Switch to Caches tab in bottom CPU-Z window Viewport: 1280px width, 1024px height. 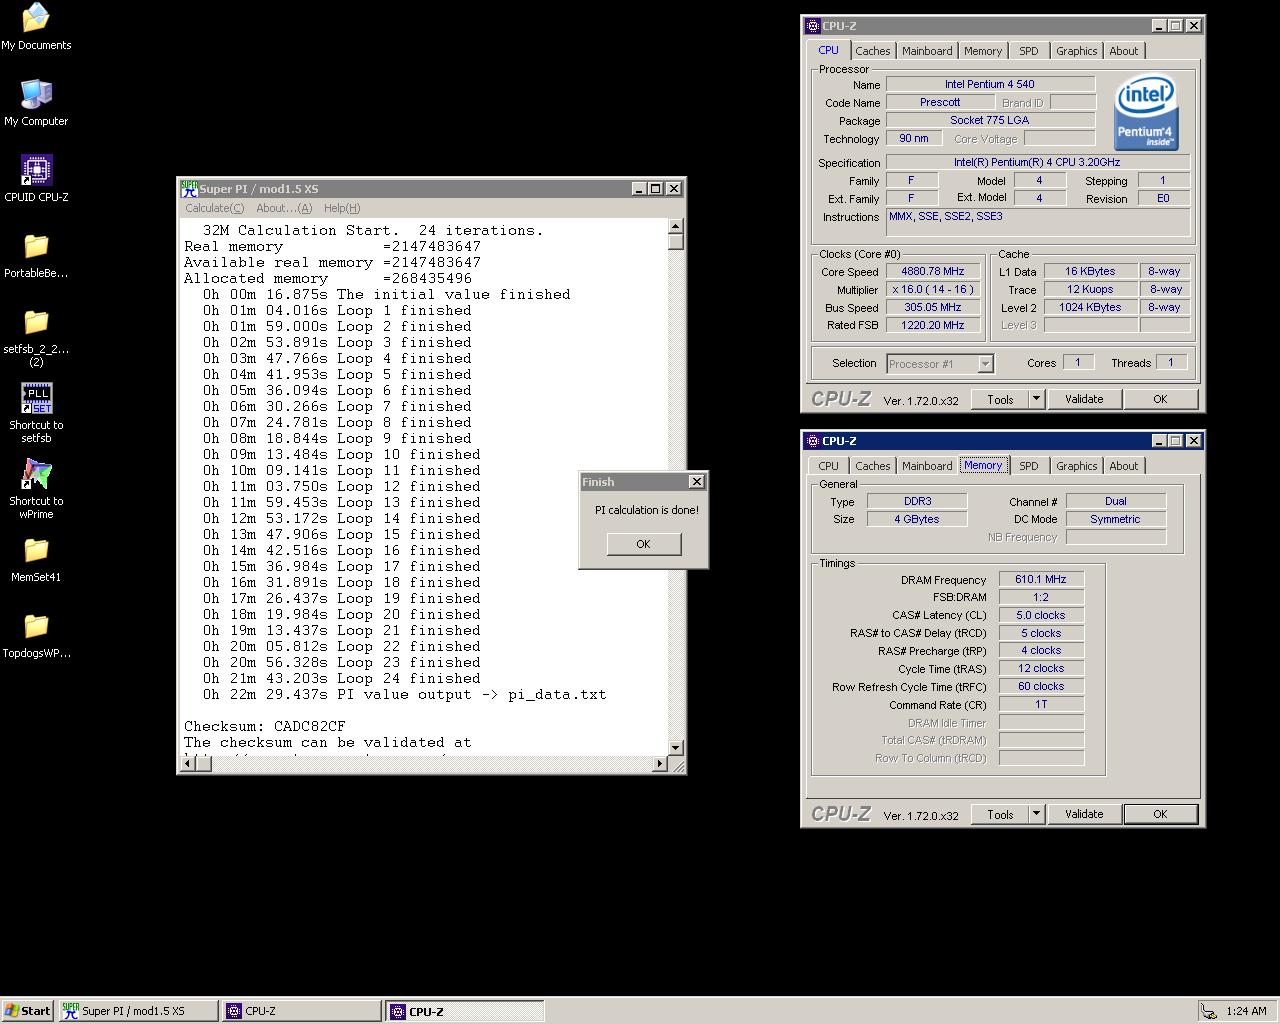coord(872,466)
